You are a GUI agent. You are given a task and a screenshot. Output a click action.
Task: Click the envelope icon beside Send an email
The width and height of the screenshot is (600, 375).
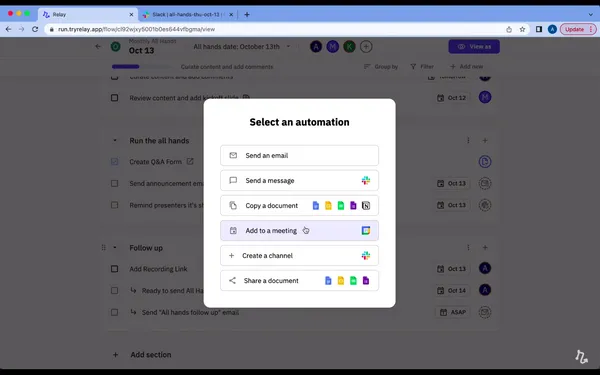click(x=233, y=155)
